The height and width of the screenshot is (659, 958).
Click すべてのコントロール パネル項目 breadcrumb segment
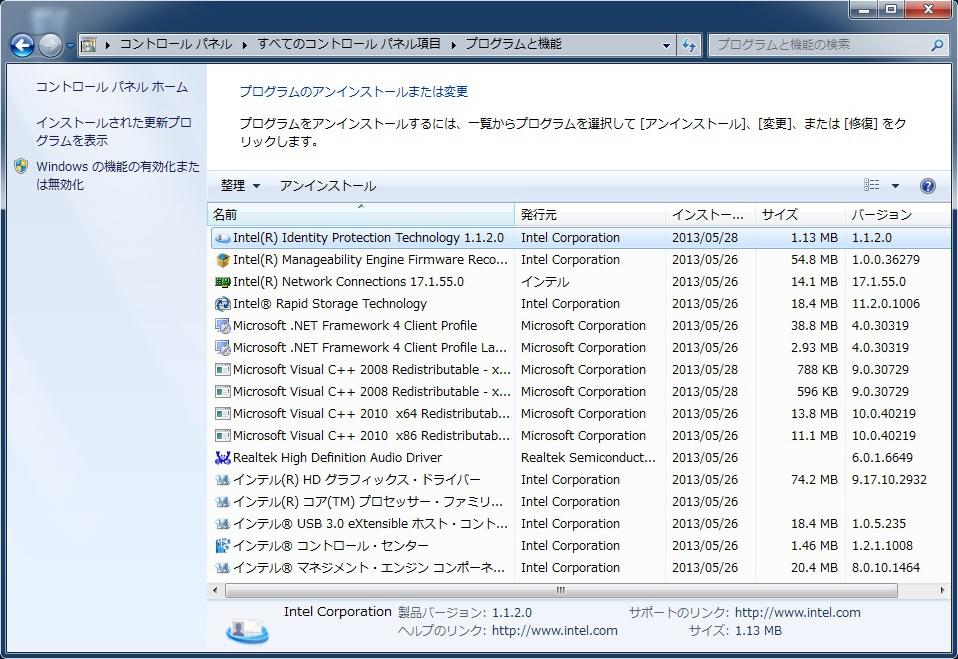click(x=349, y=44)
